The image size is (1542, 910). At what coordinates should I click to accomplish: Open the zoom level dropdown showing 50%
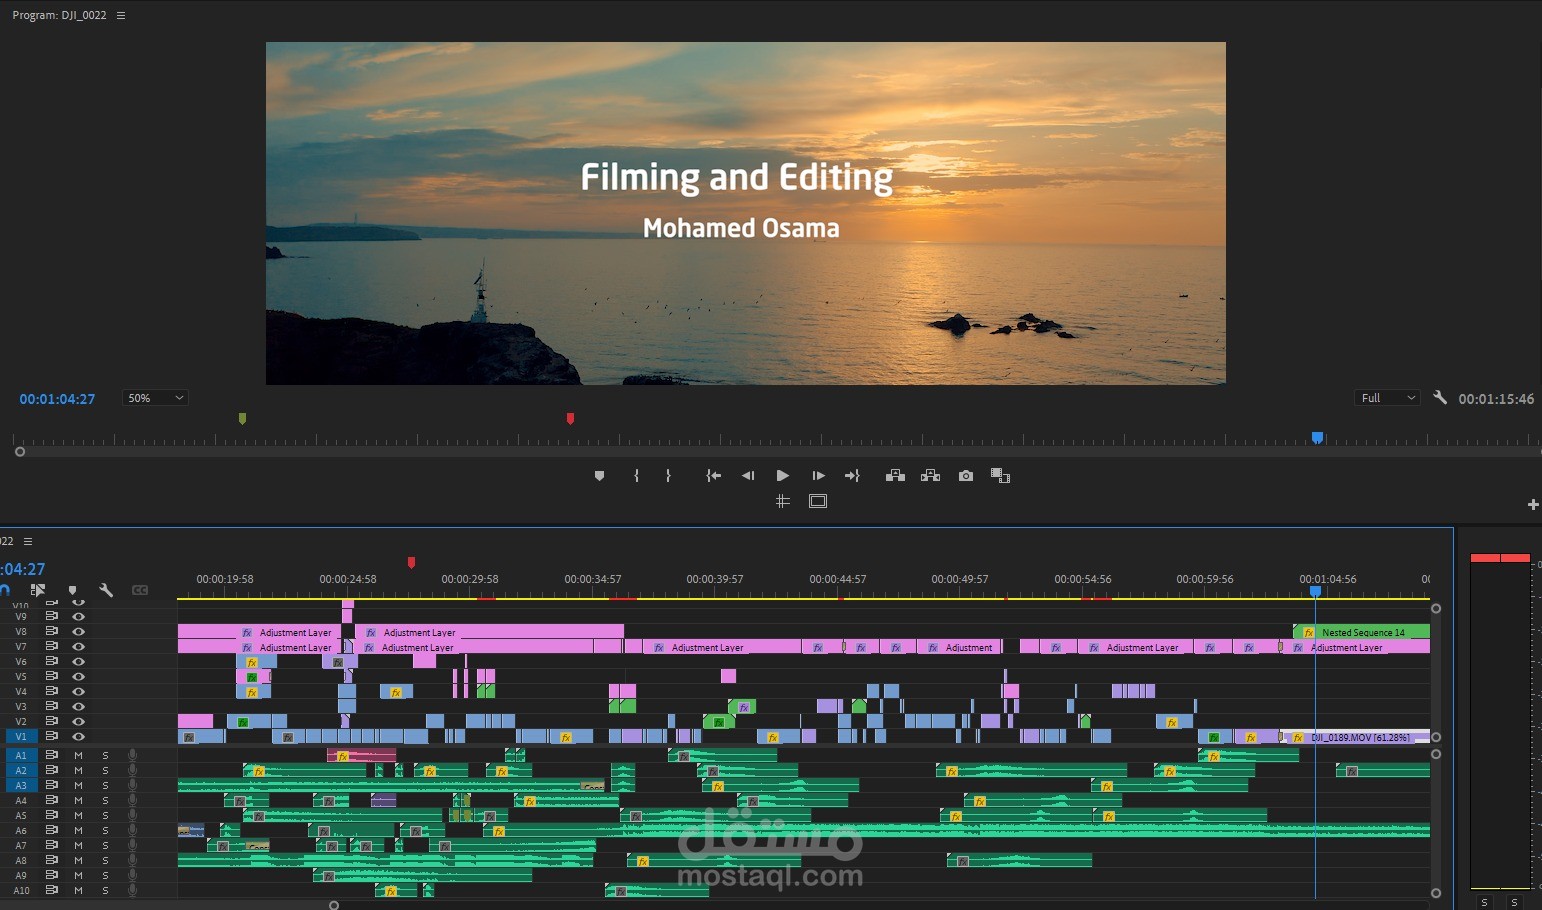coord(155,398)
